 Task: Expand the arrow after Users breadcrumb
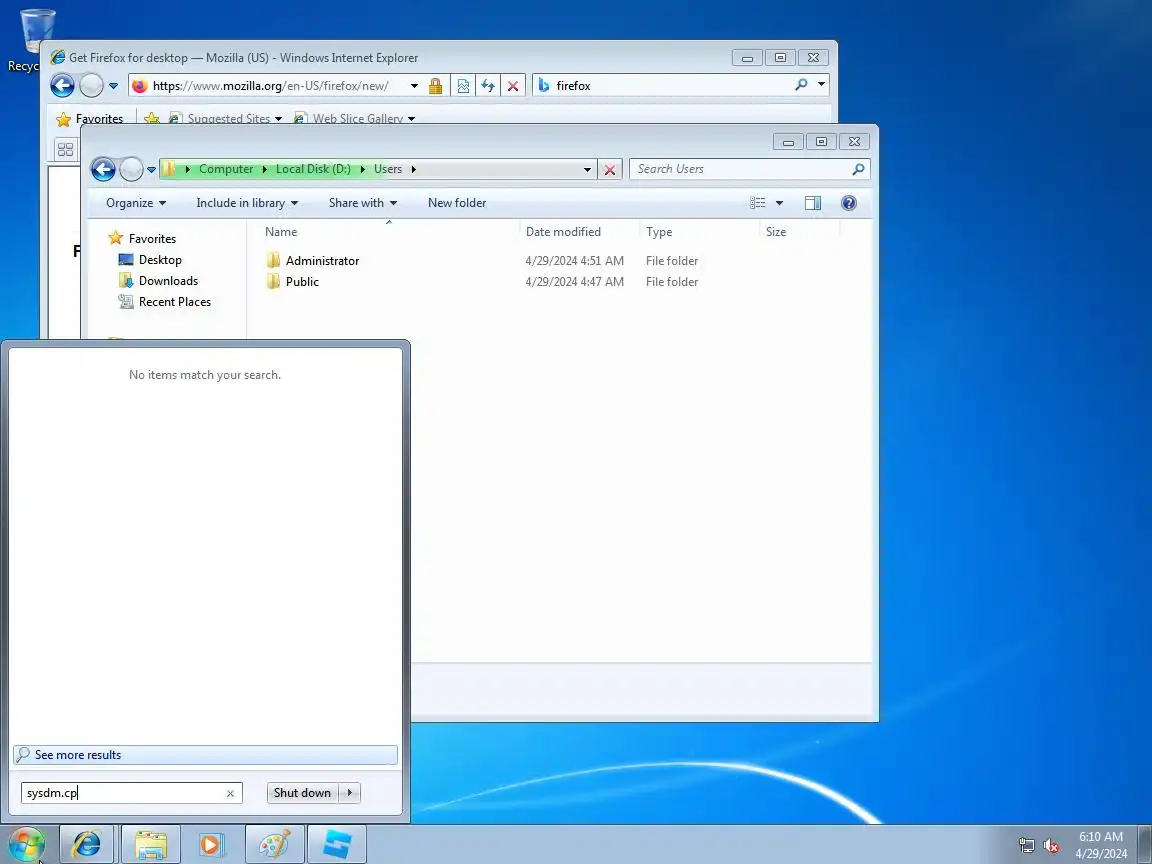click(414, 169)
